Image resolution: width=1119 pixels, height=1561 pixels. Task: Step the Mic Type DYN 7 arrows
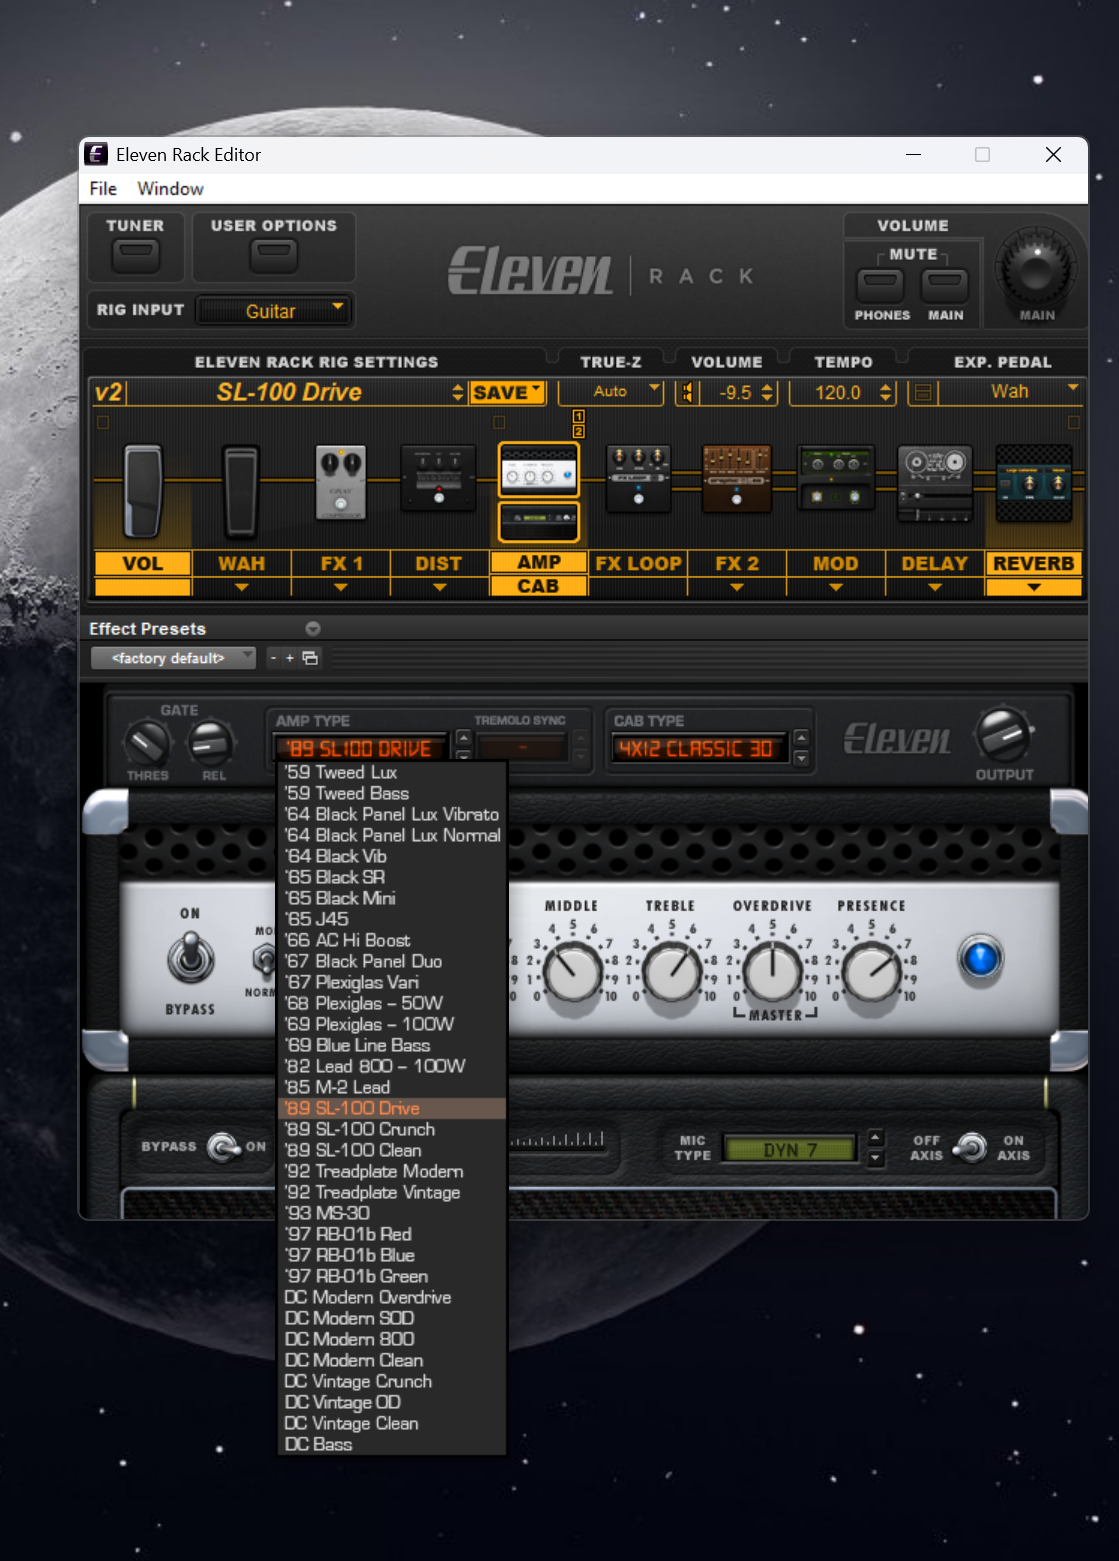point(876,1148)
